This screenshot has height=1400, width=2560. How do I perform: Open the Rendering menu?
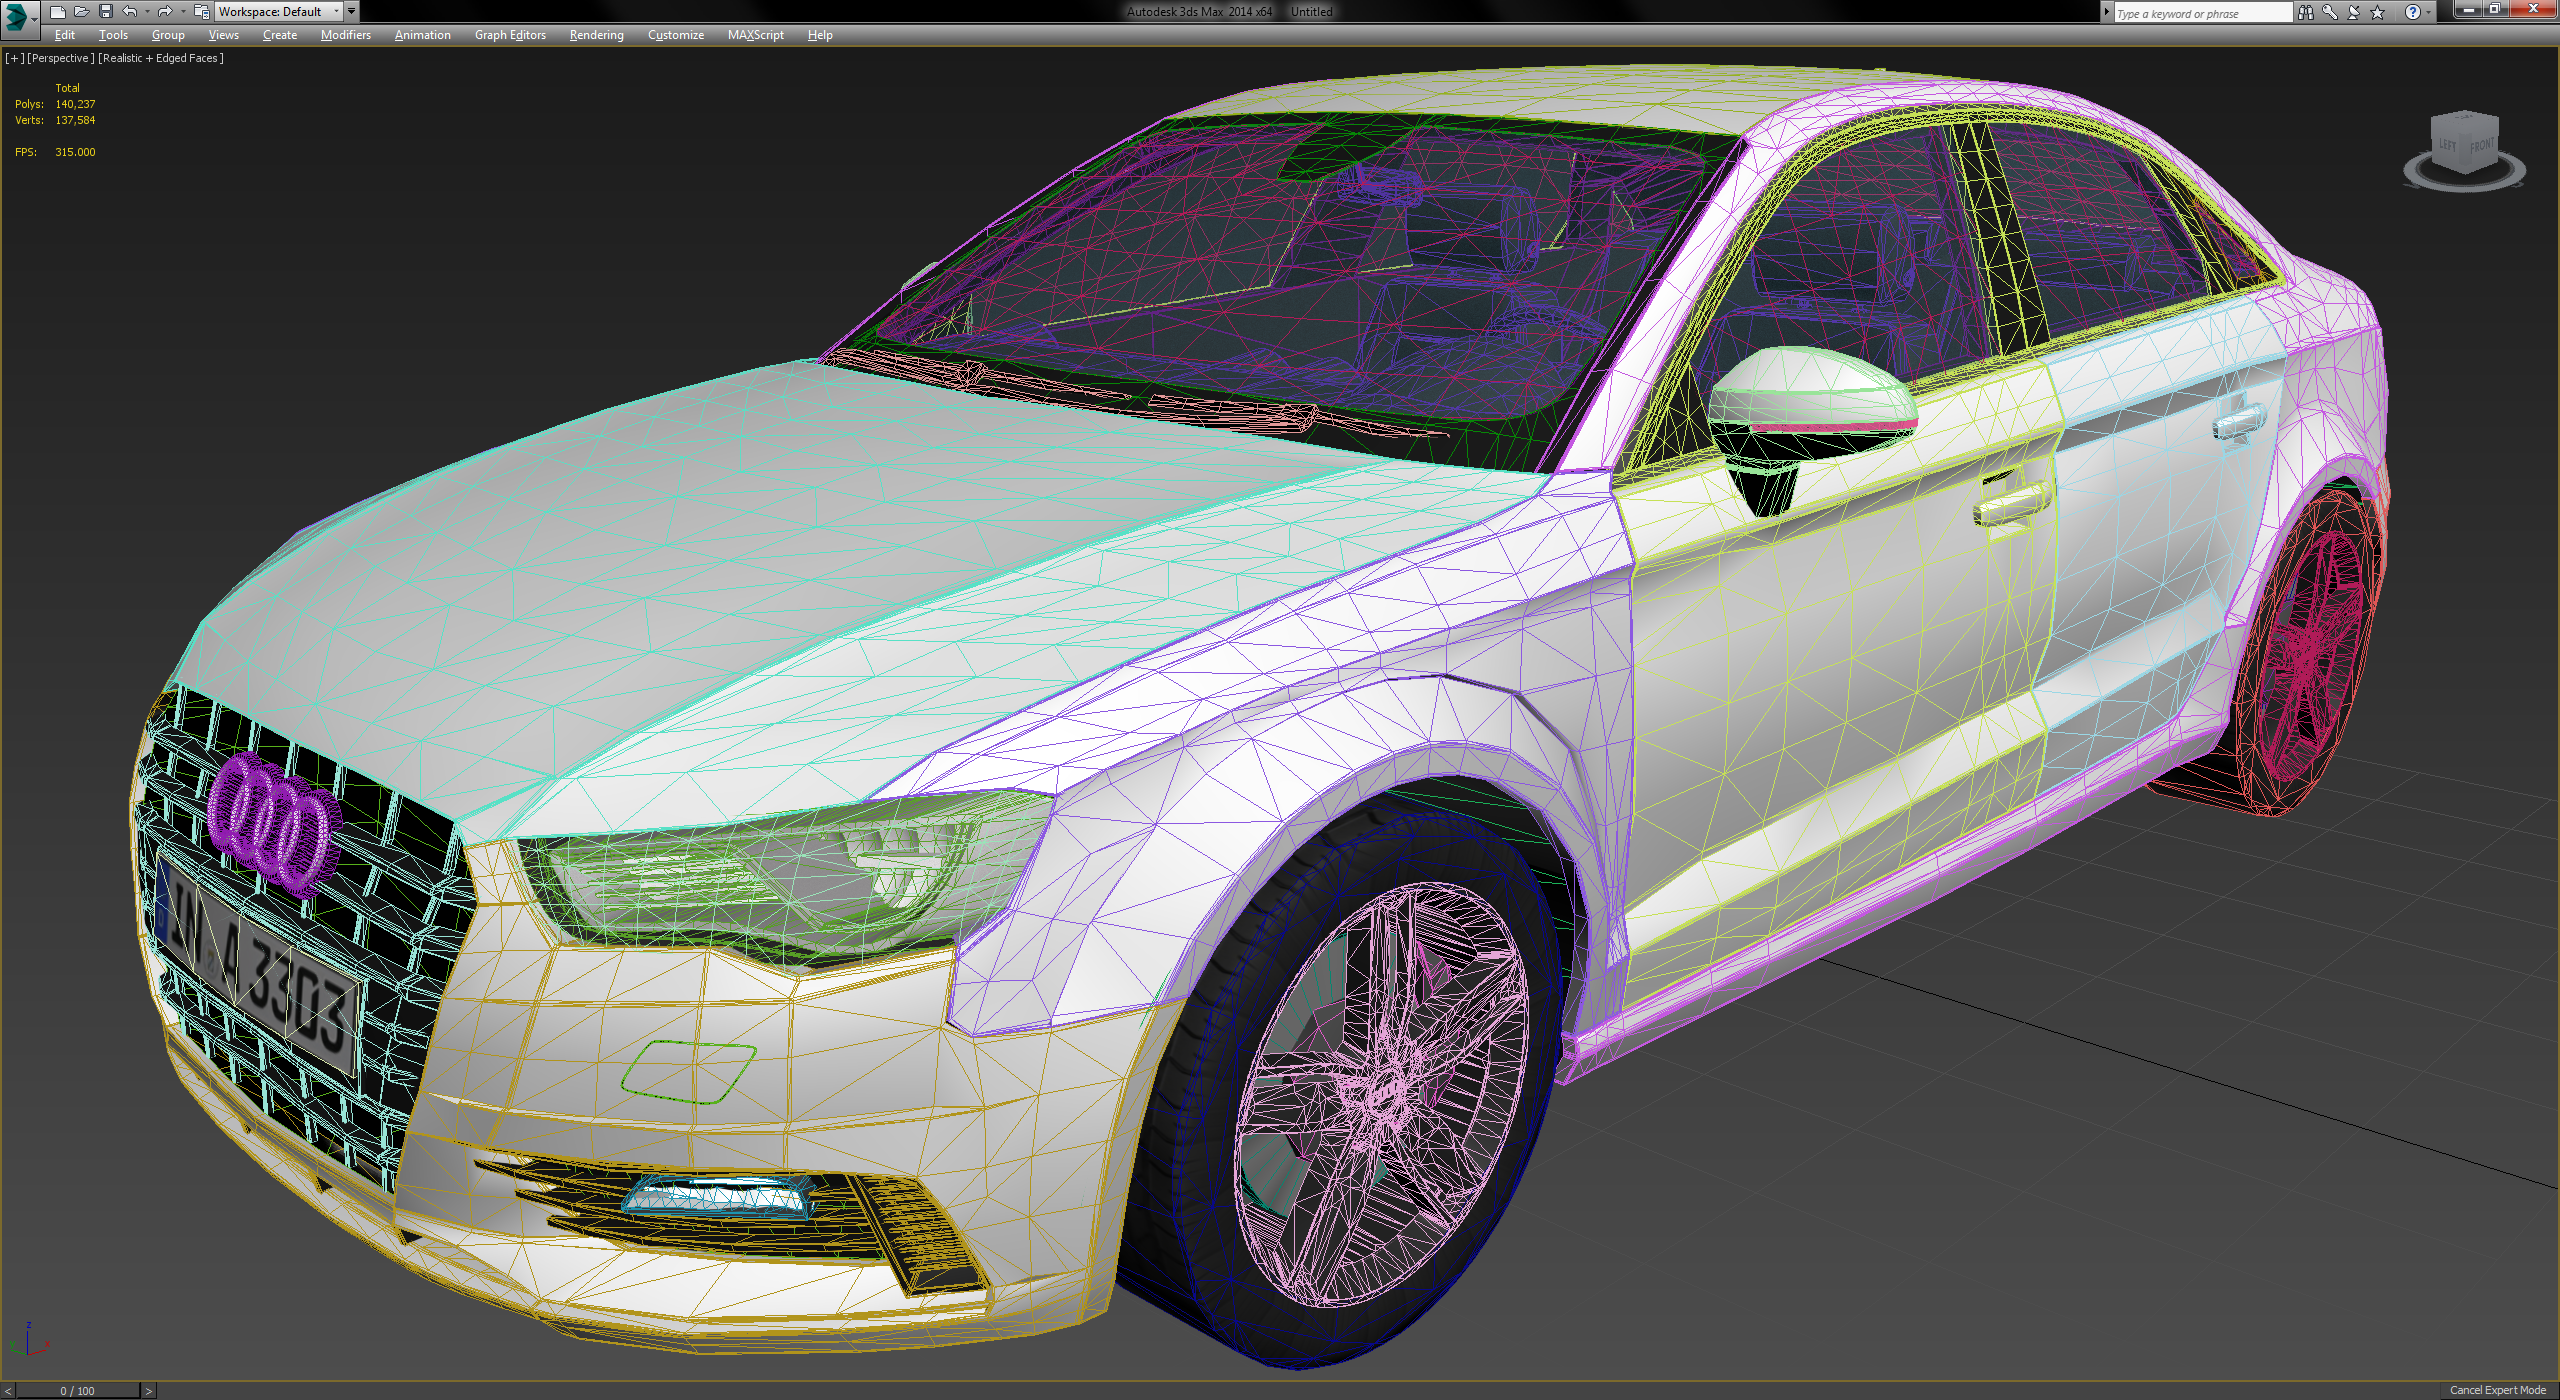(x=595, y=35)
